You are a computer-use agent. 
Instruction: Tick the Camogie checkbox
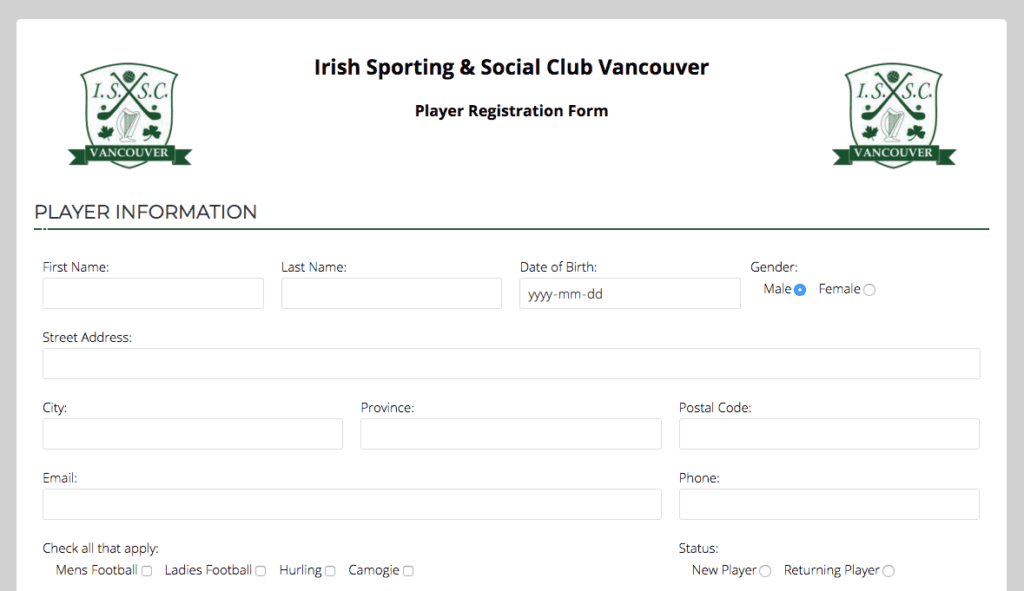[x=408, y=571]
